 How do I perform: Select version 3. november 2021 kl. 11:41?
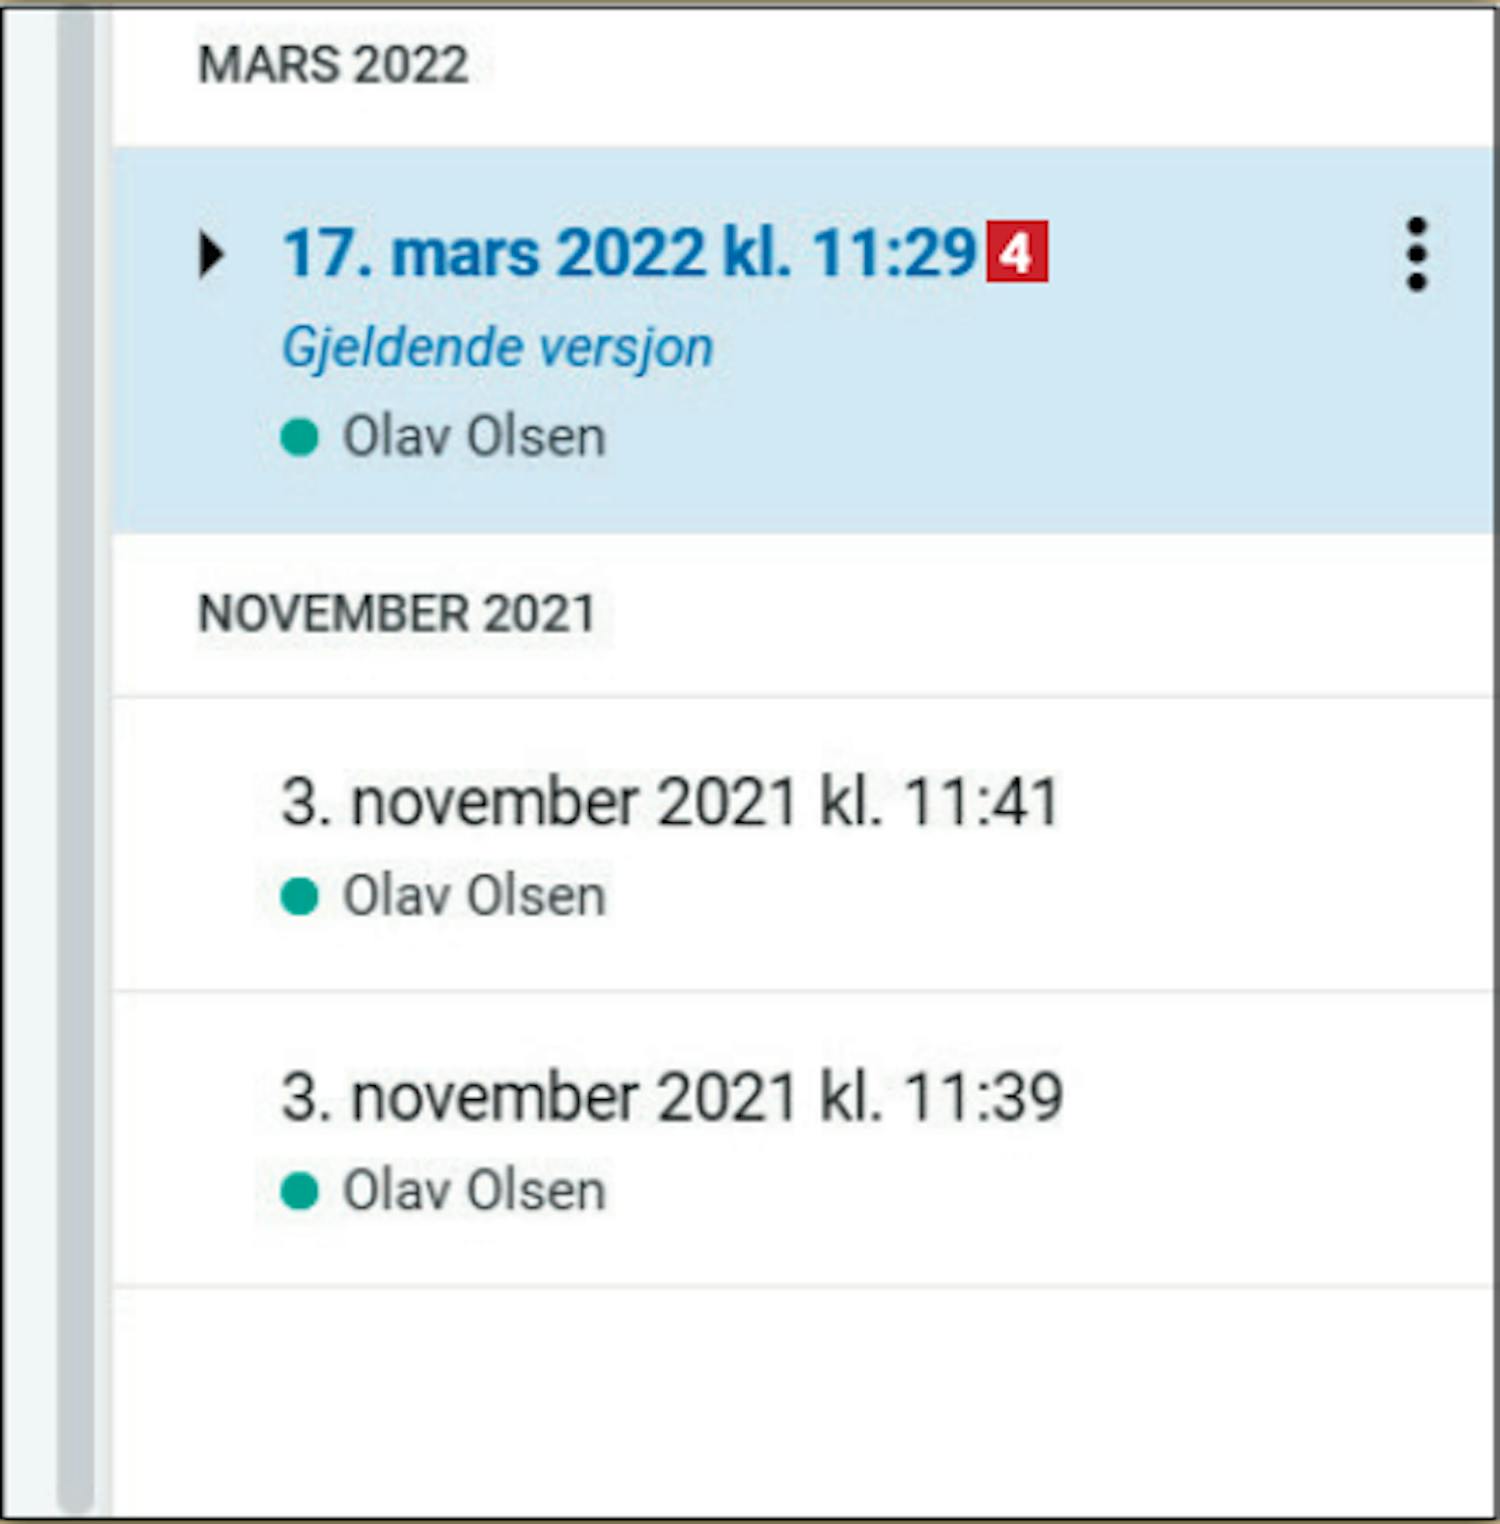[670, 802]
